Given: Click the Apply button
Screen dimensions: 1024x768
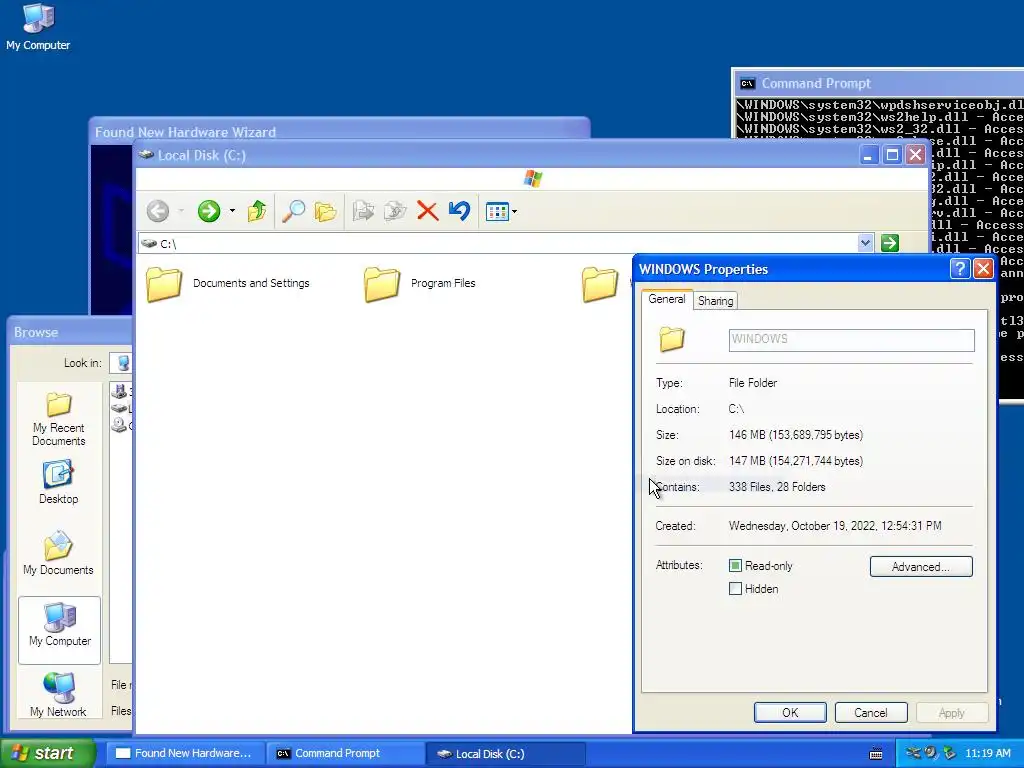Looking at the screenshot, I should coord(952,712).
